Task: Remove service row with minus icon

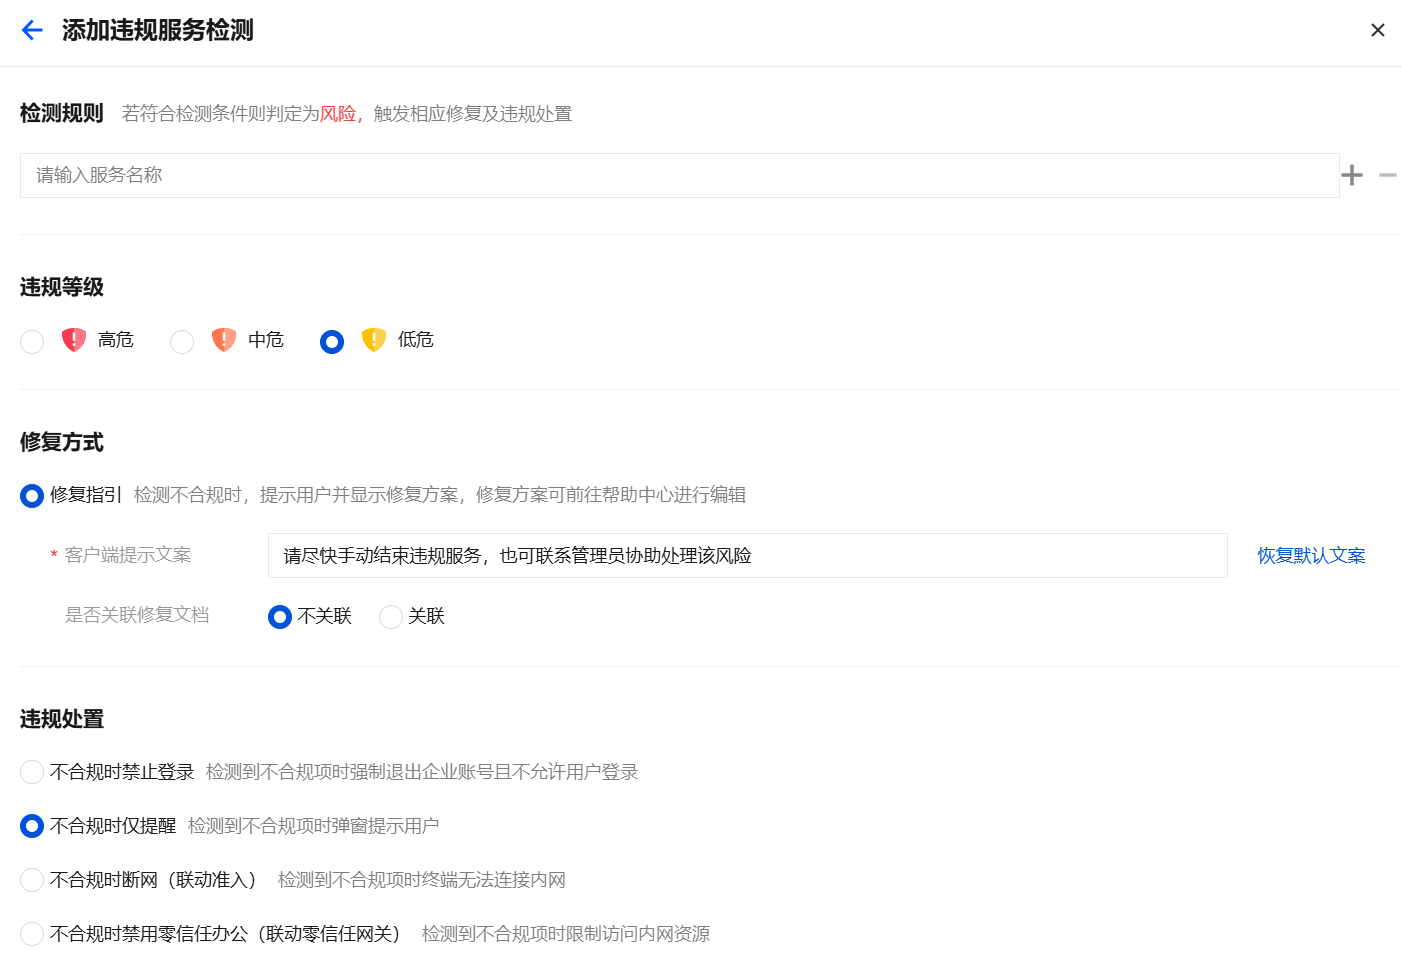Action: click(1388, 175)
